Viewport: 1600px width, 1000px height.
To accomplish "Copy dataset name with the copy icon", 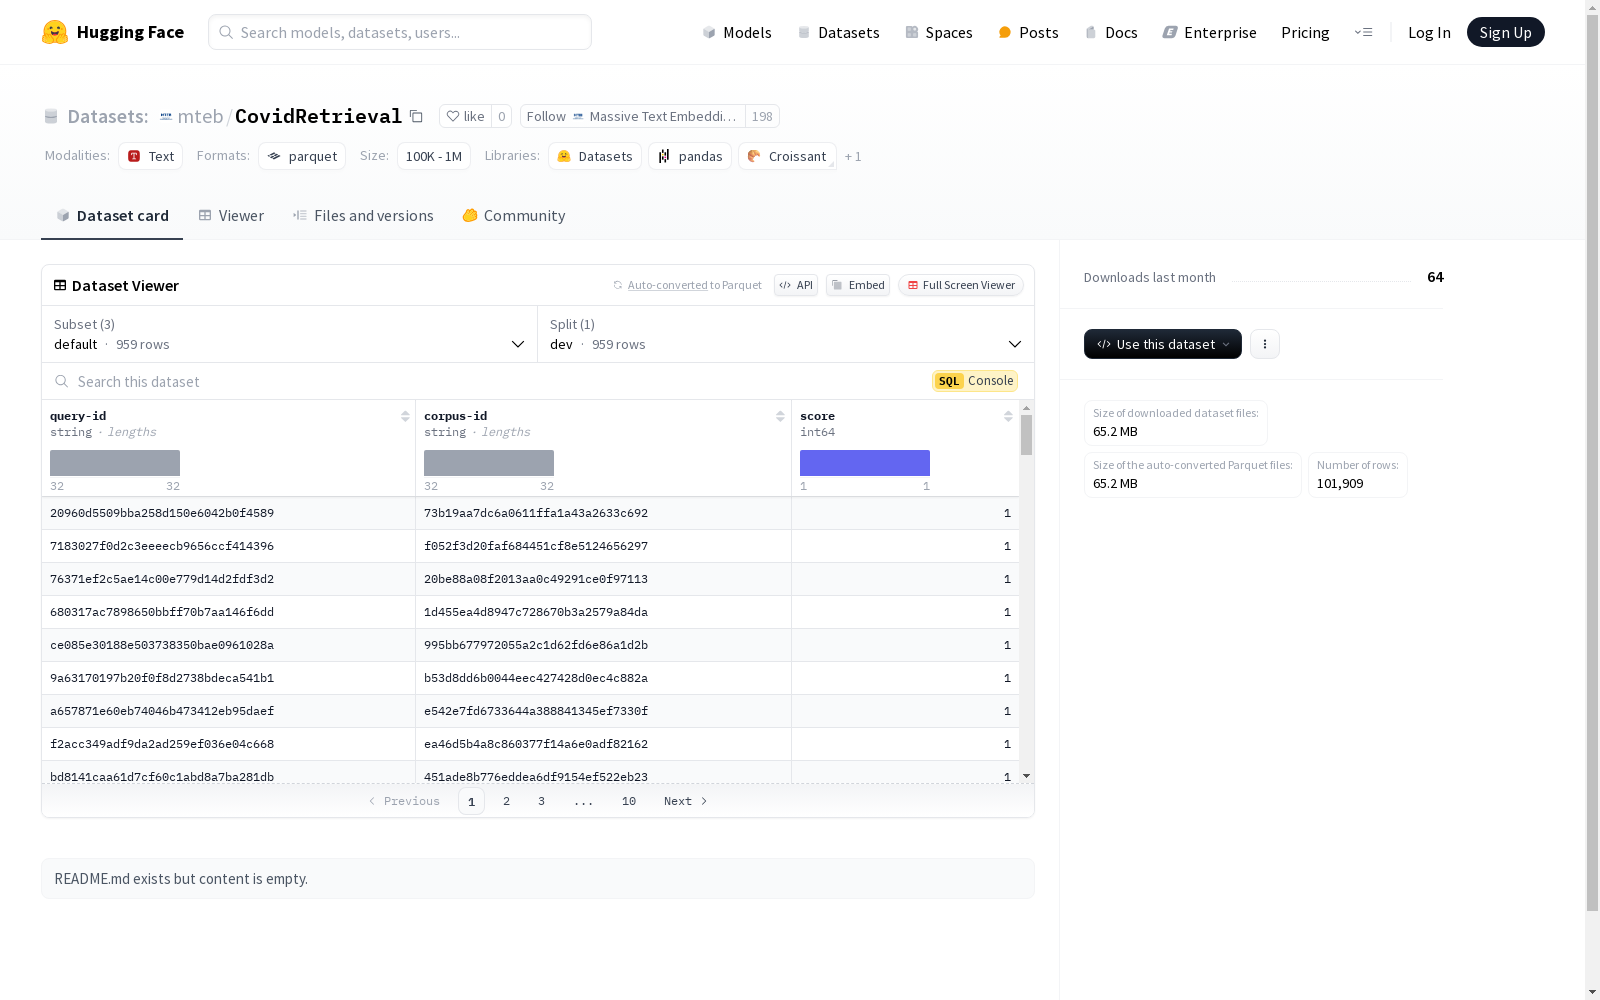I will pos(416,116).
